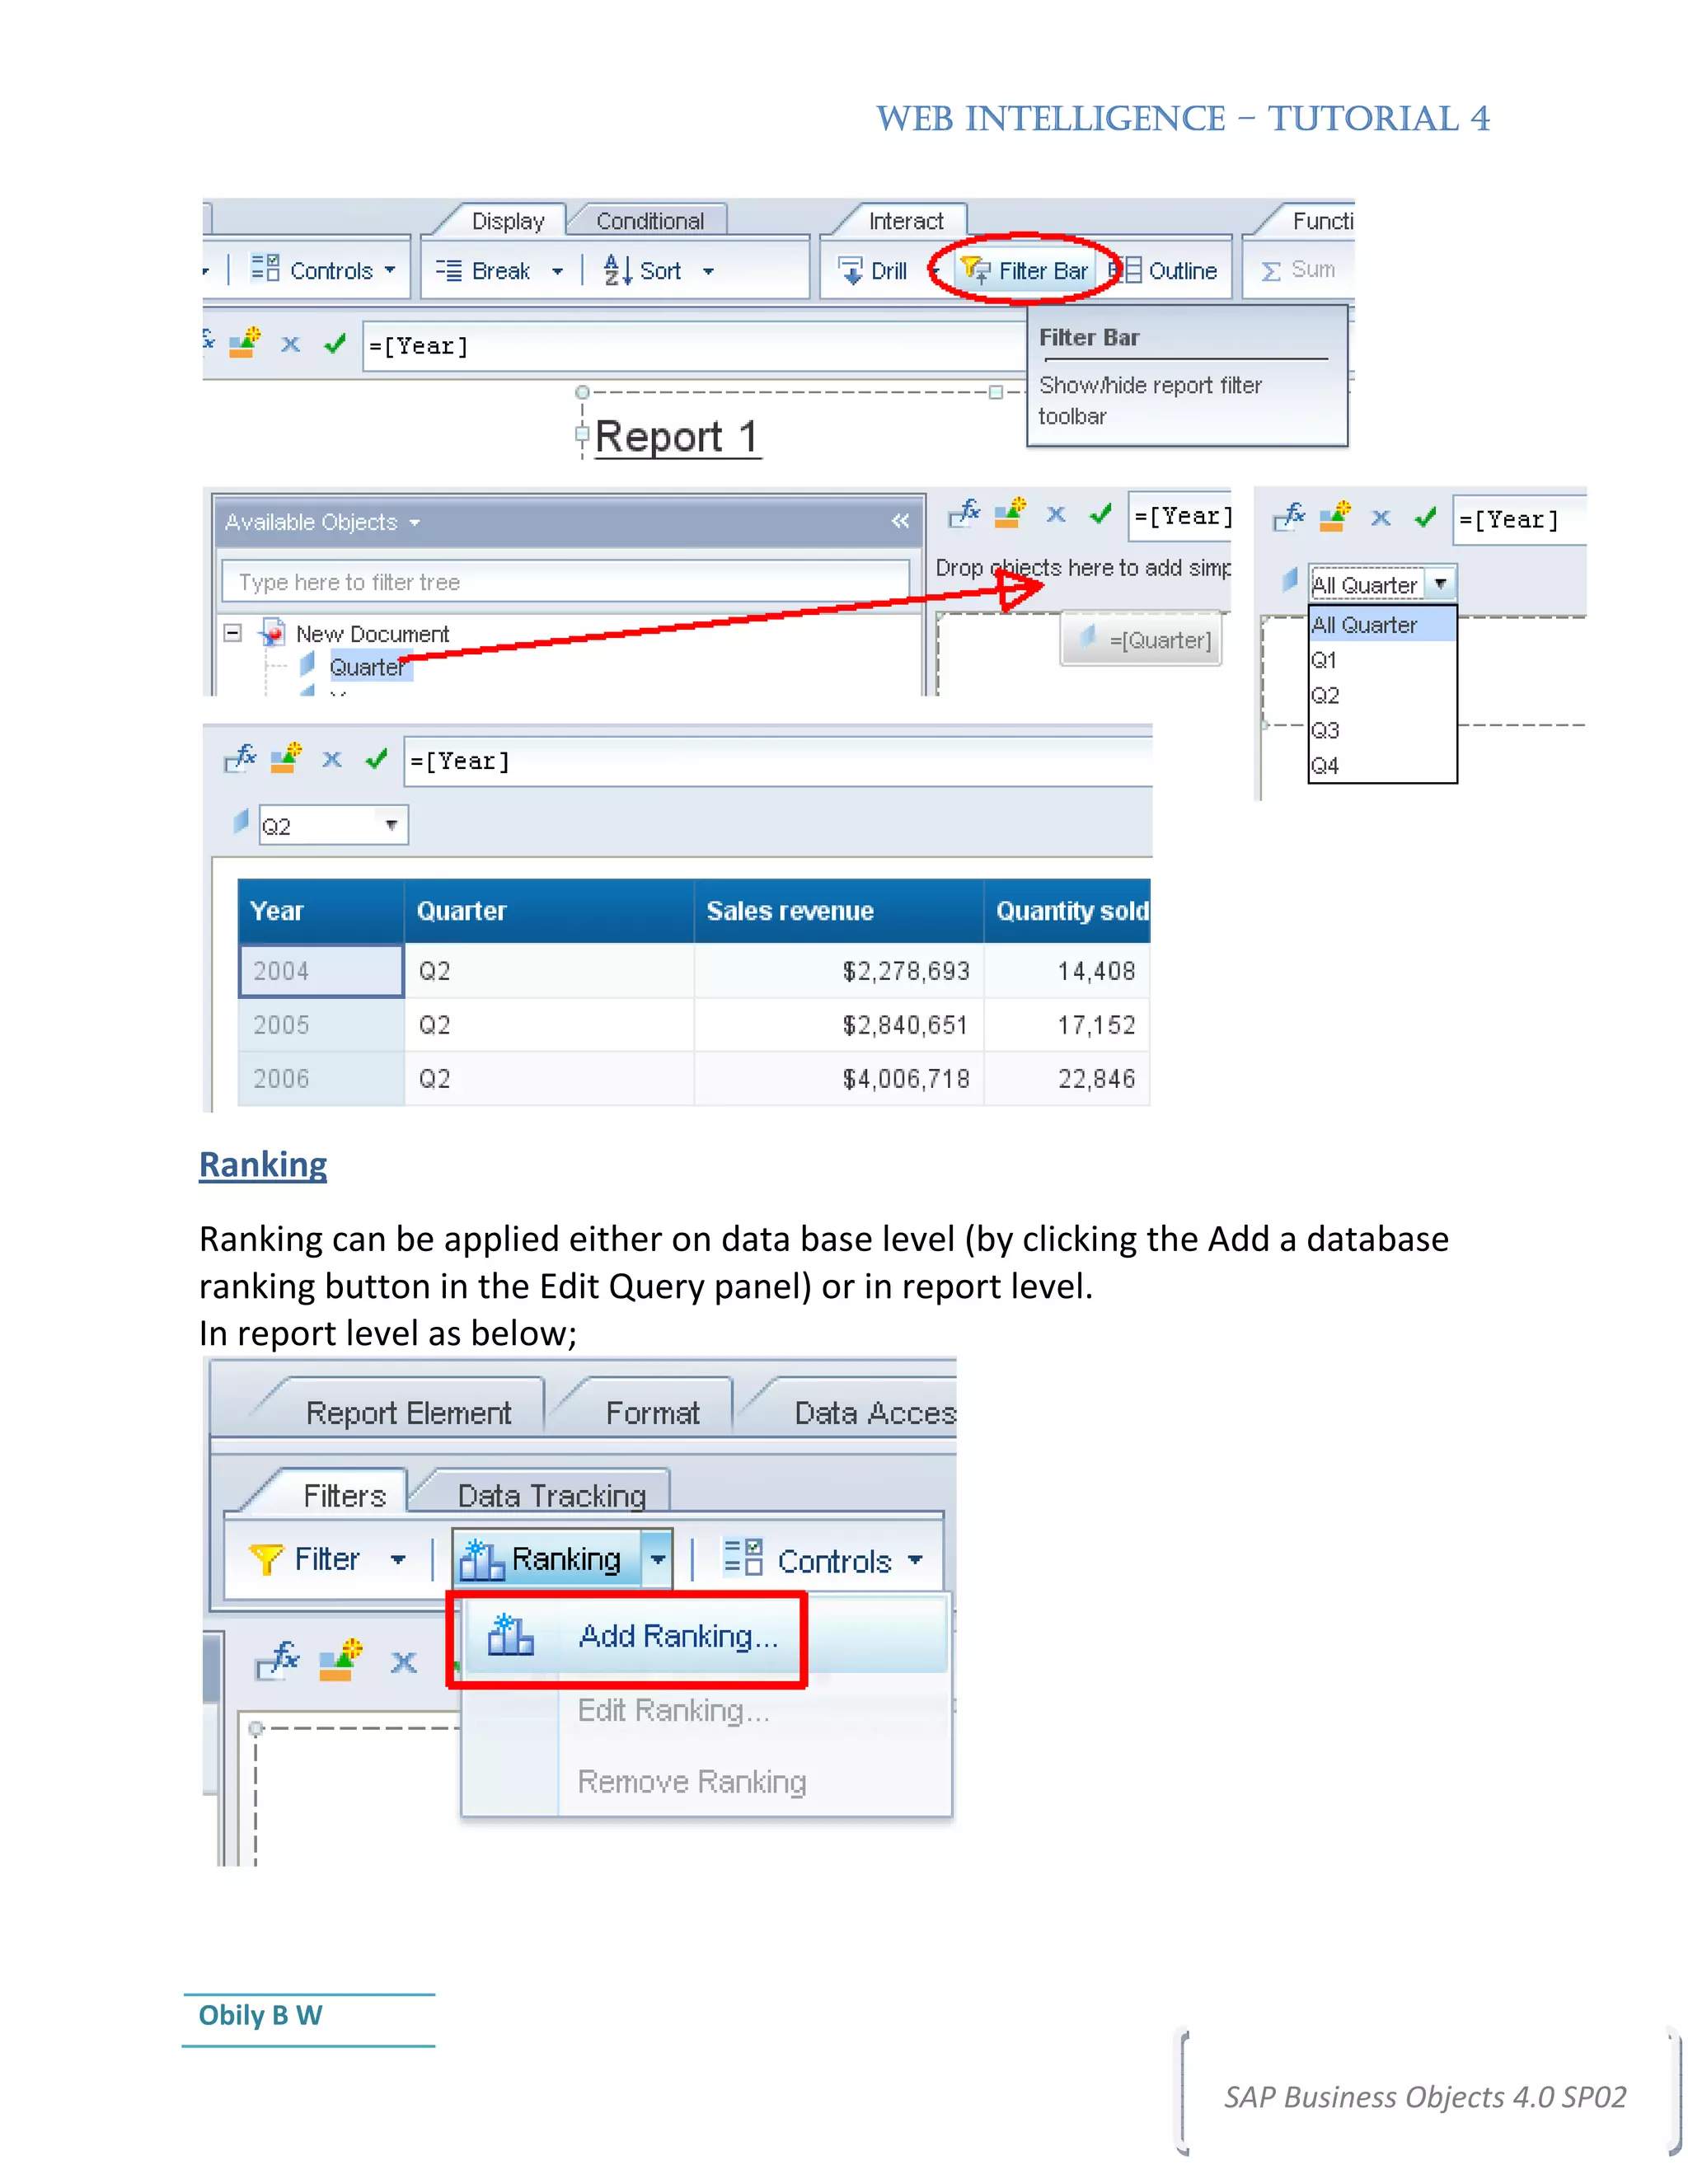1688x2184 pixels.
Task: Click the Drill button icon
Action: click(850, 271)
